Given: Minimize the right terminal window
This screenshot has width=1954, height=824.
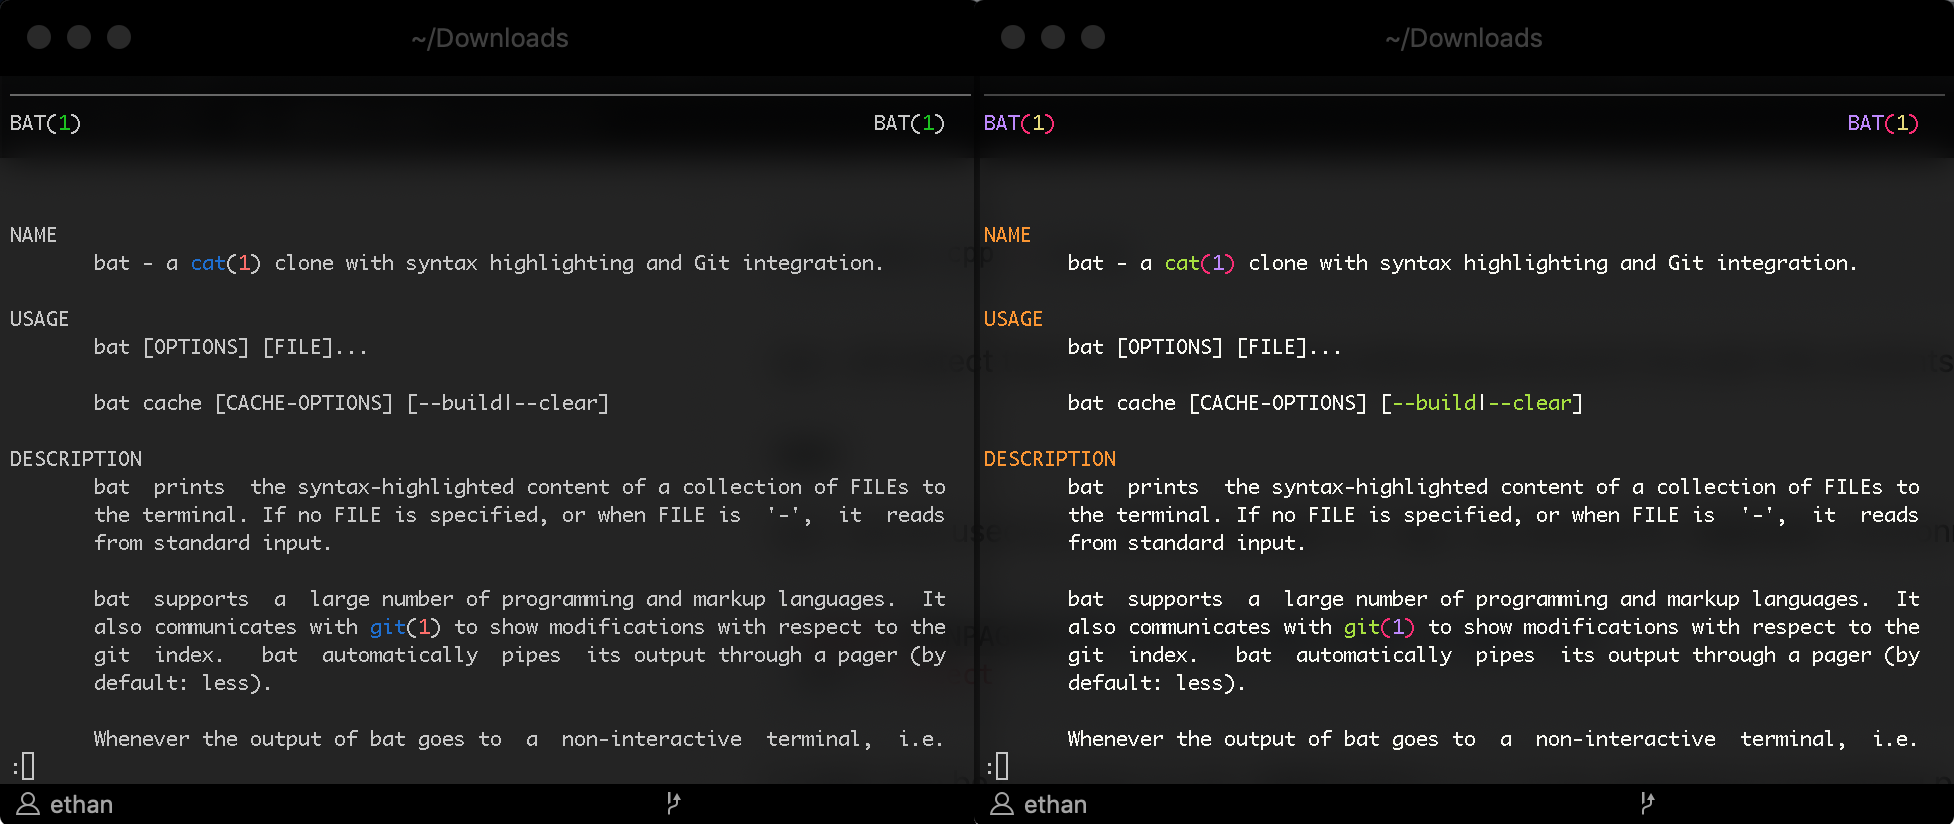Looking at the screenshot, I should [x=1053, y=37].
